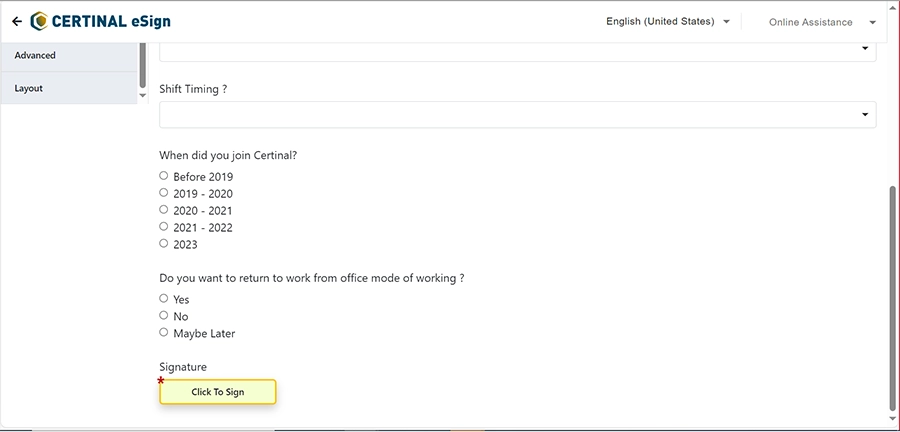Select the Before 2019 radio button

point(164,176)
